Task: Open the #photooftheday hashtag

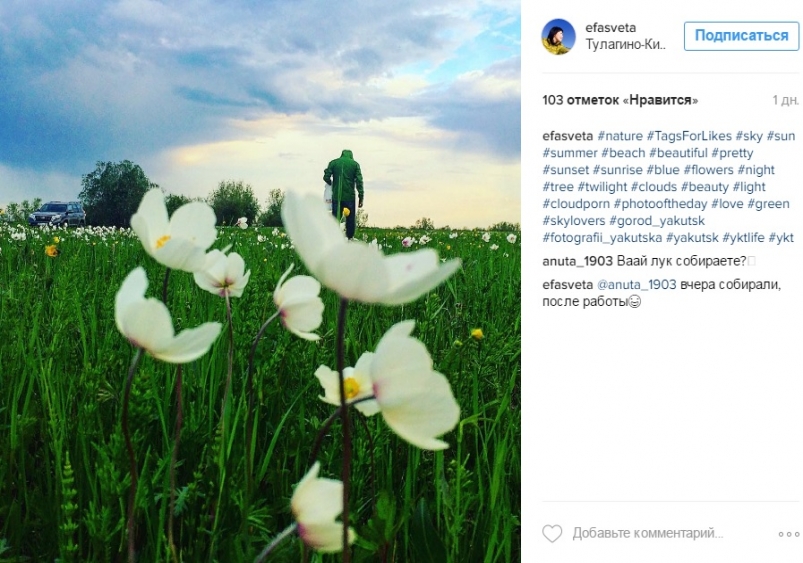Action: pyautogui.click(x=660, y=204)
